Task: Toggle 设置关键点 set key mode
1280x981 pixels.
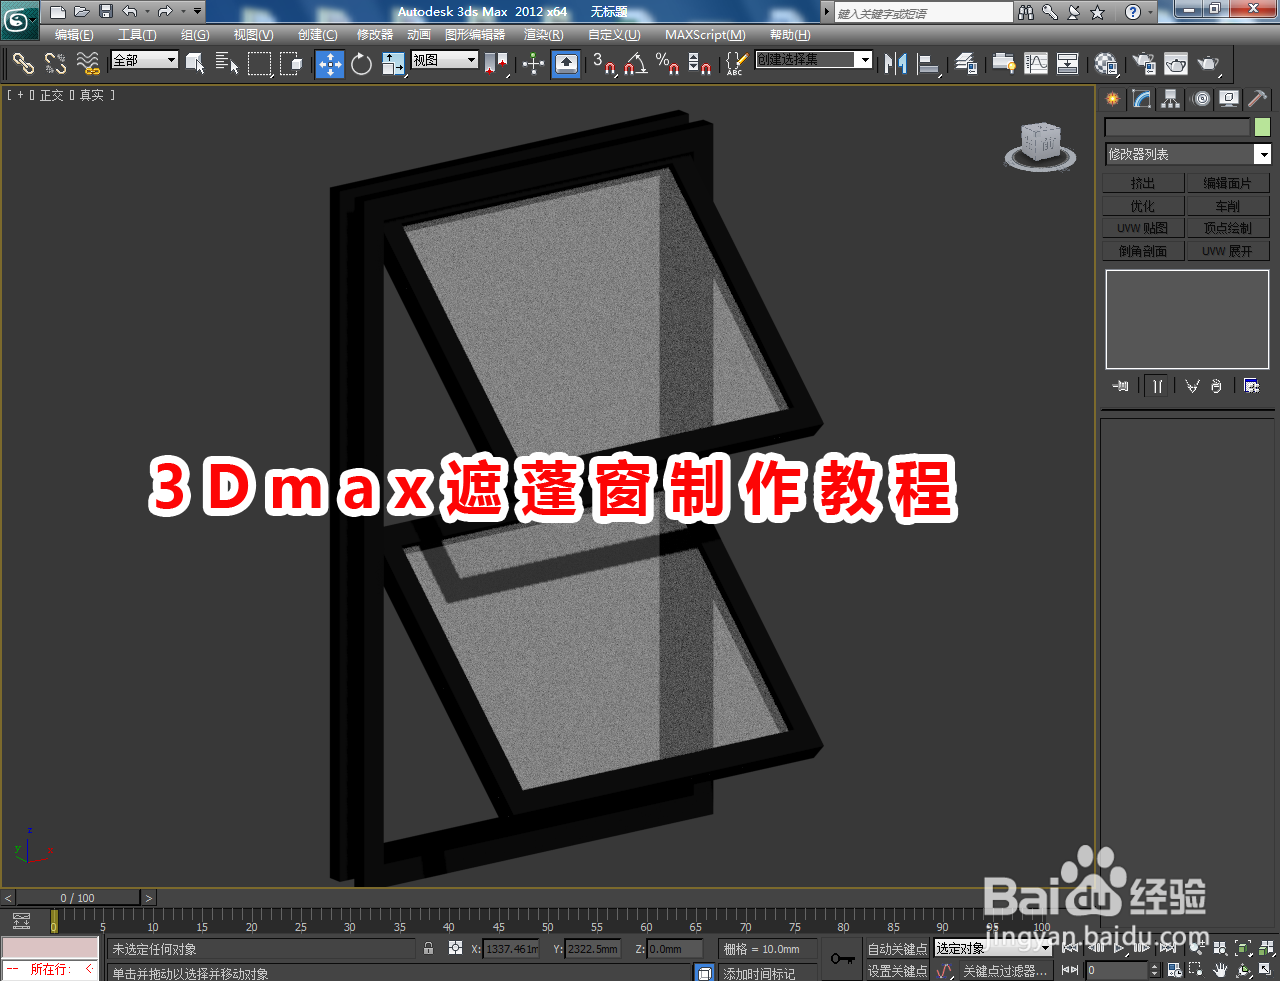Action: [x=897, y=971]
